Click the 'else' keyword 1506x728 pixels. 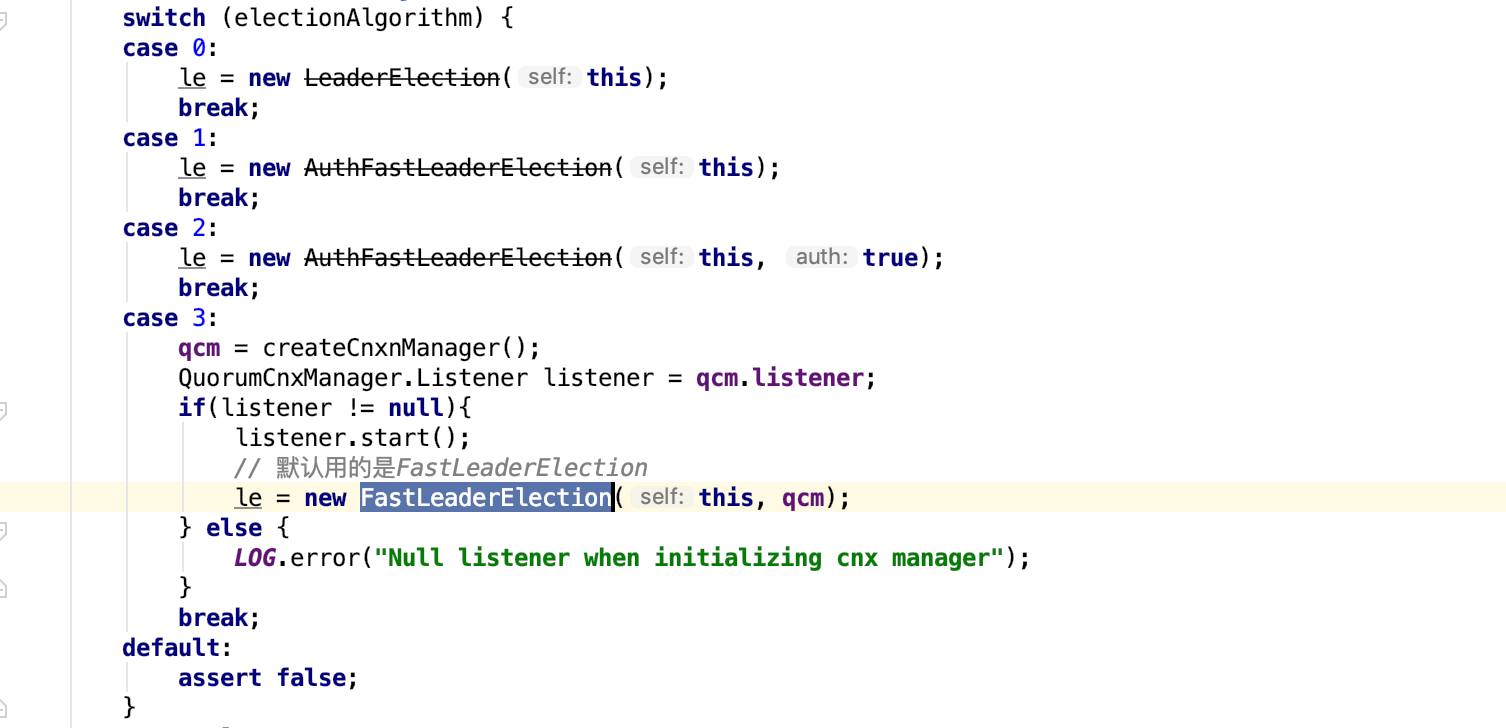[x=234, y=527]
